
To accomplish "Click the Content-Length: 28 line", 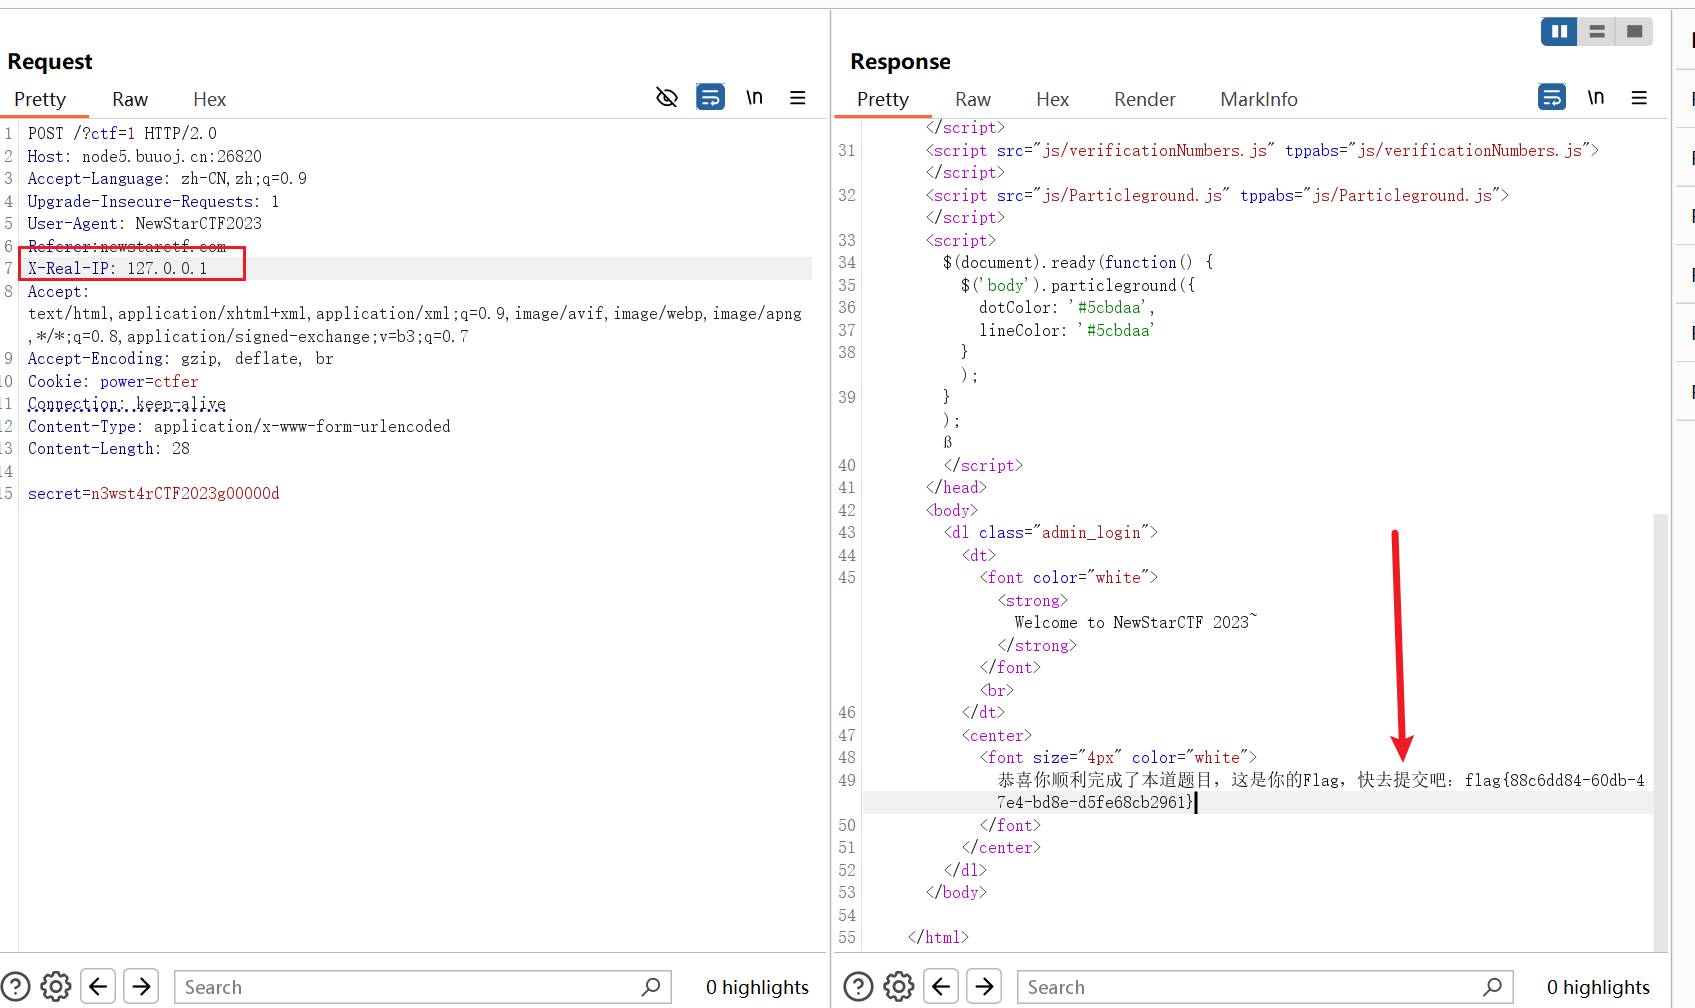I will (109, 448).
